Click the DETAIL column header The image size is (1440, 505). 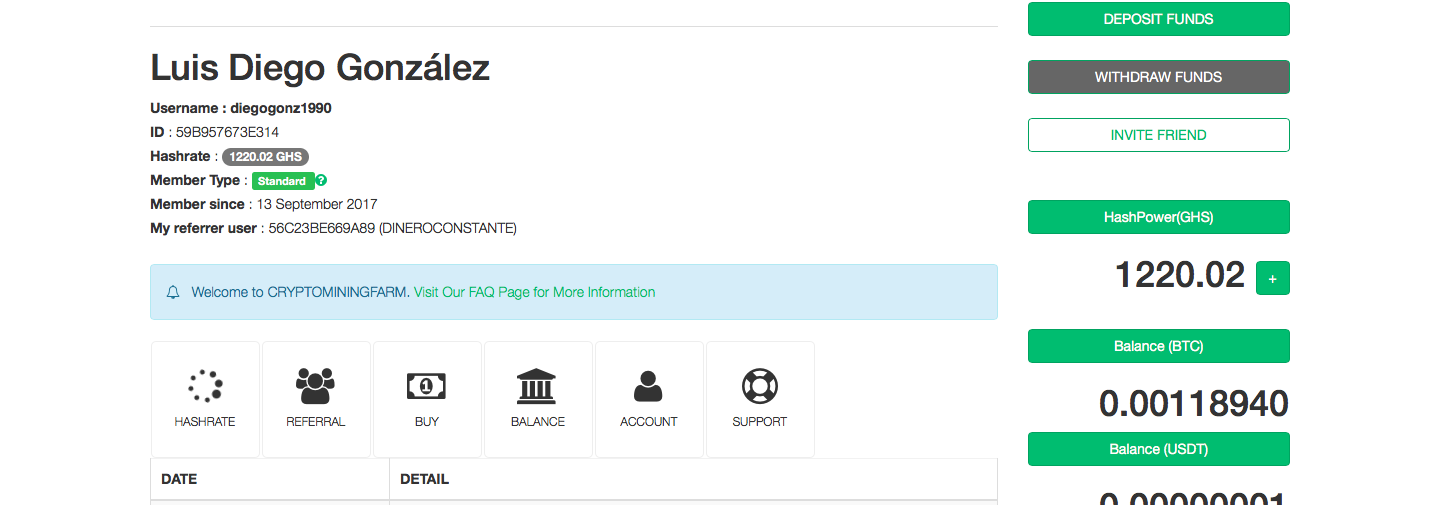click(424, 479)
